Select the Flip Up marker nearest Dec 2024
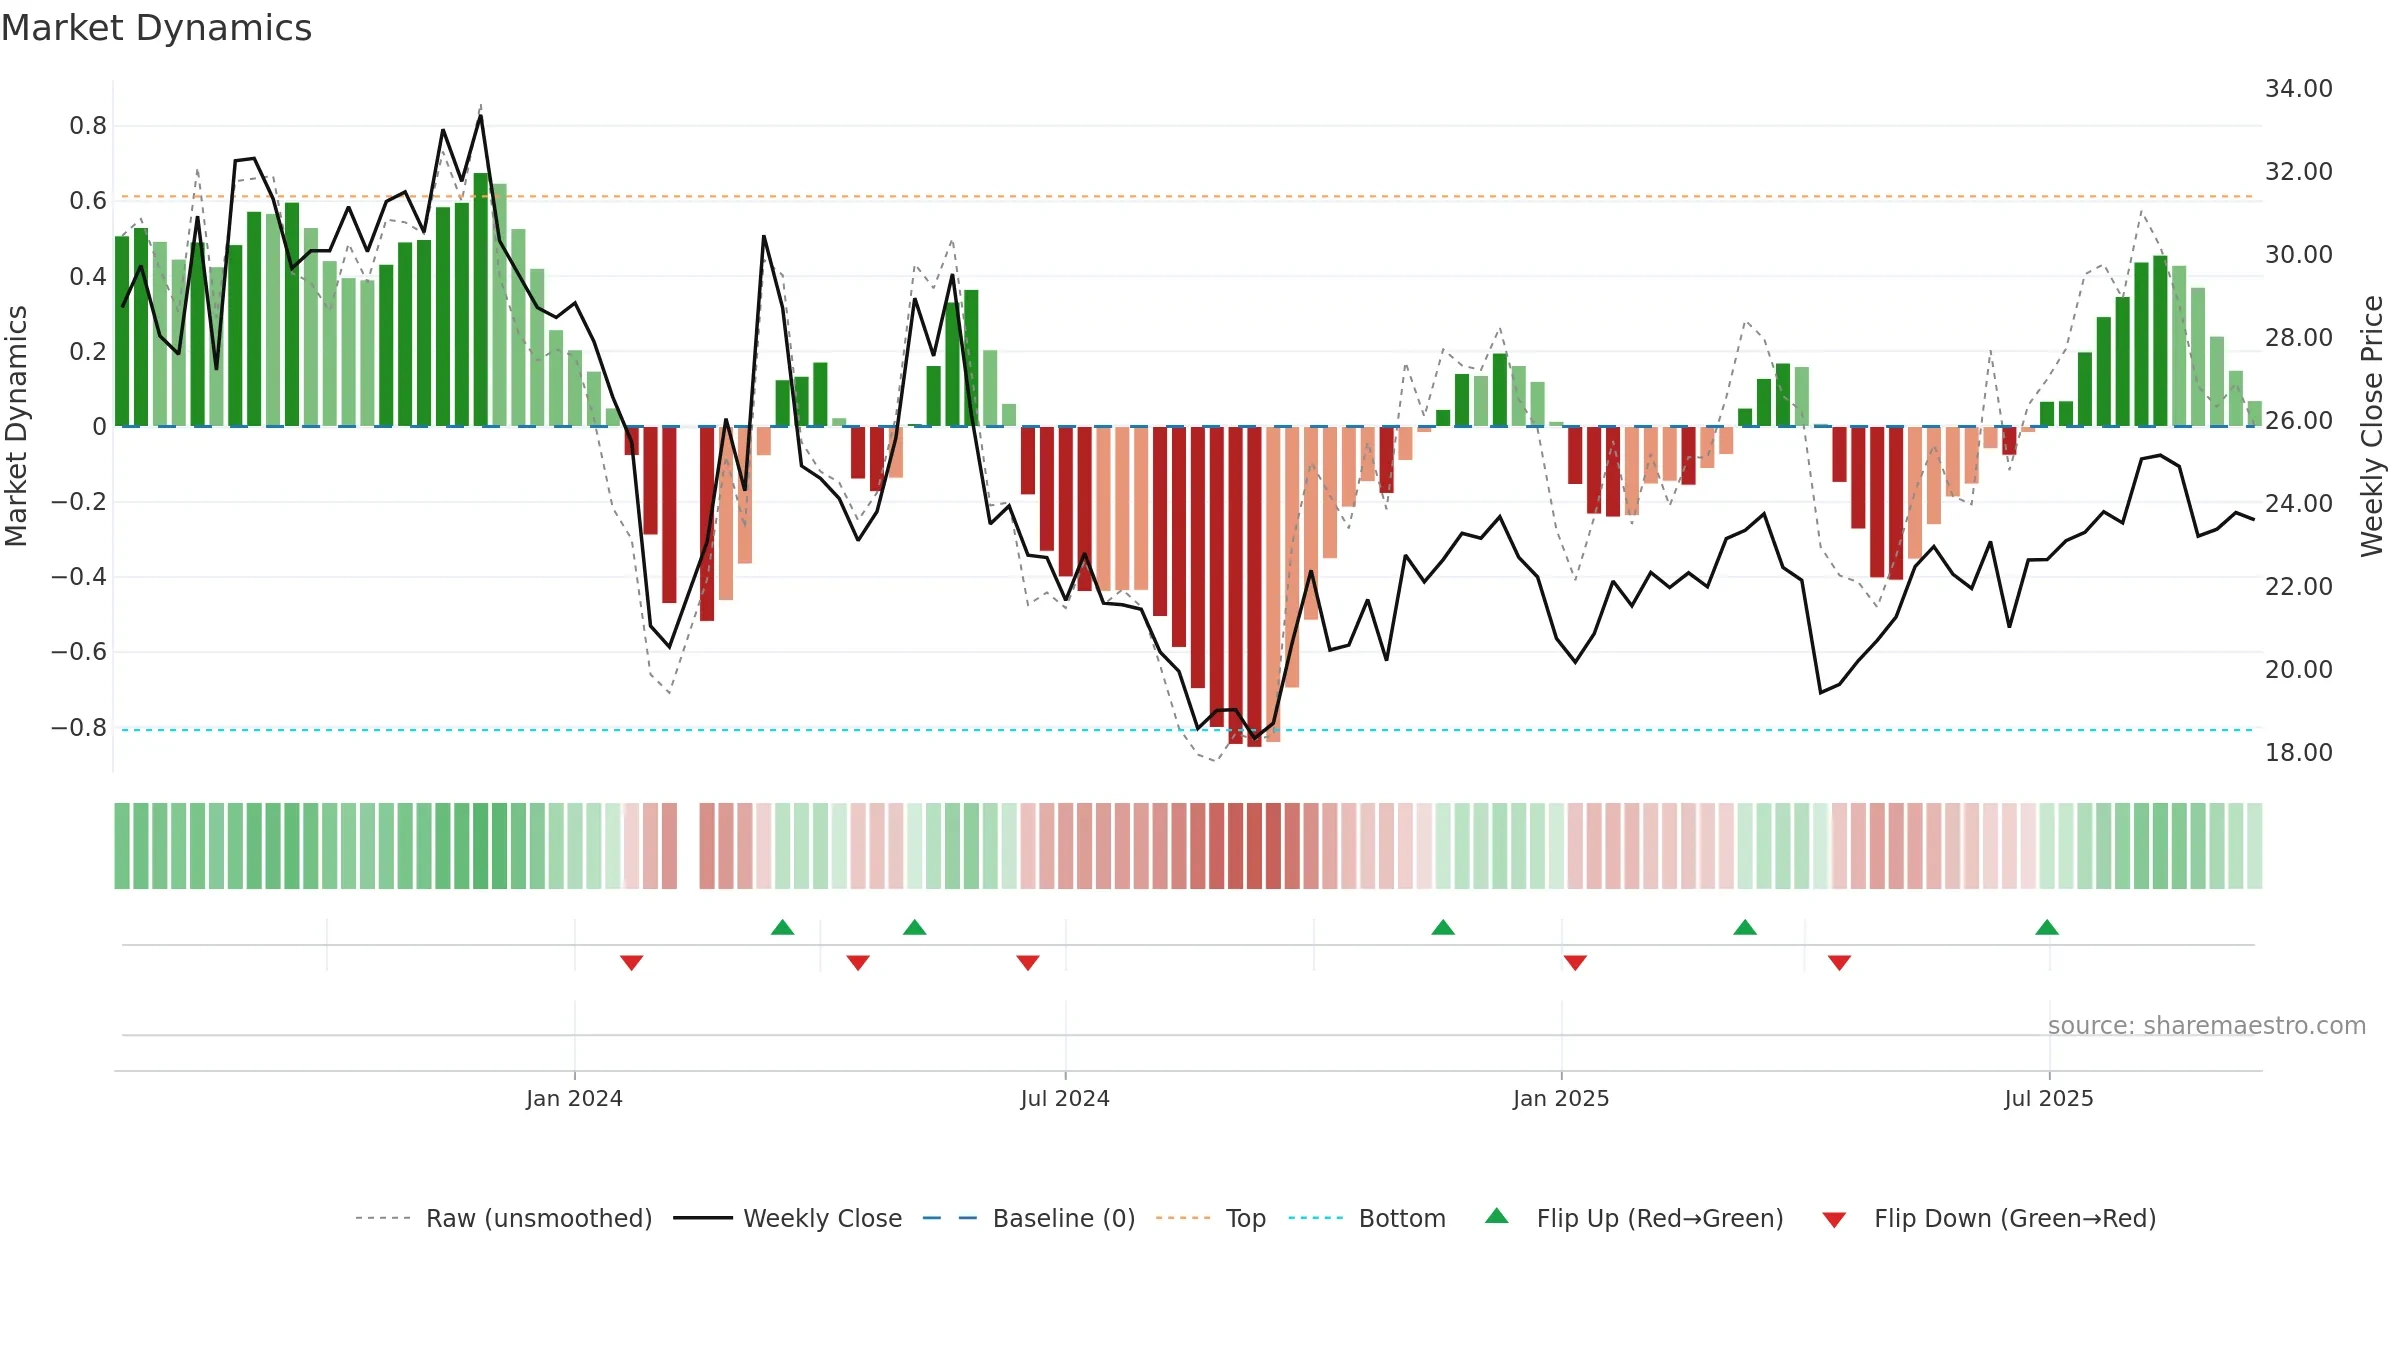The width and height of the screenshot is (2400, 1350). point(1443,927)
